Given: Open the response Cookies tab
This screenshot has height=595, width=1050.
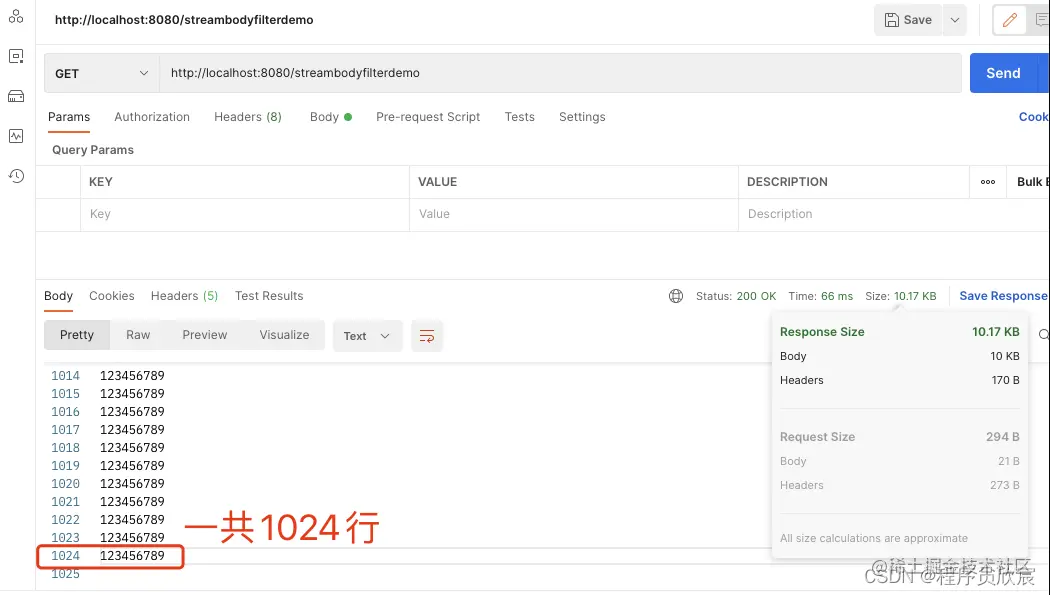Looking at the screenshot, I should pos(112,296).
